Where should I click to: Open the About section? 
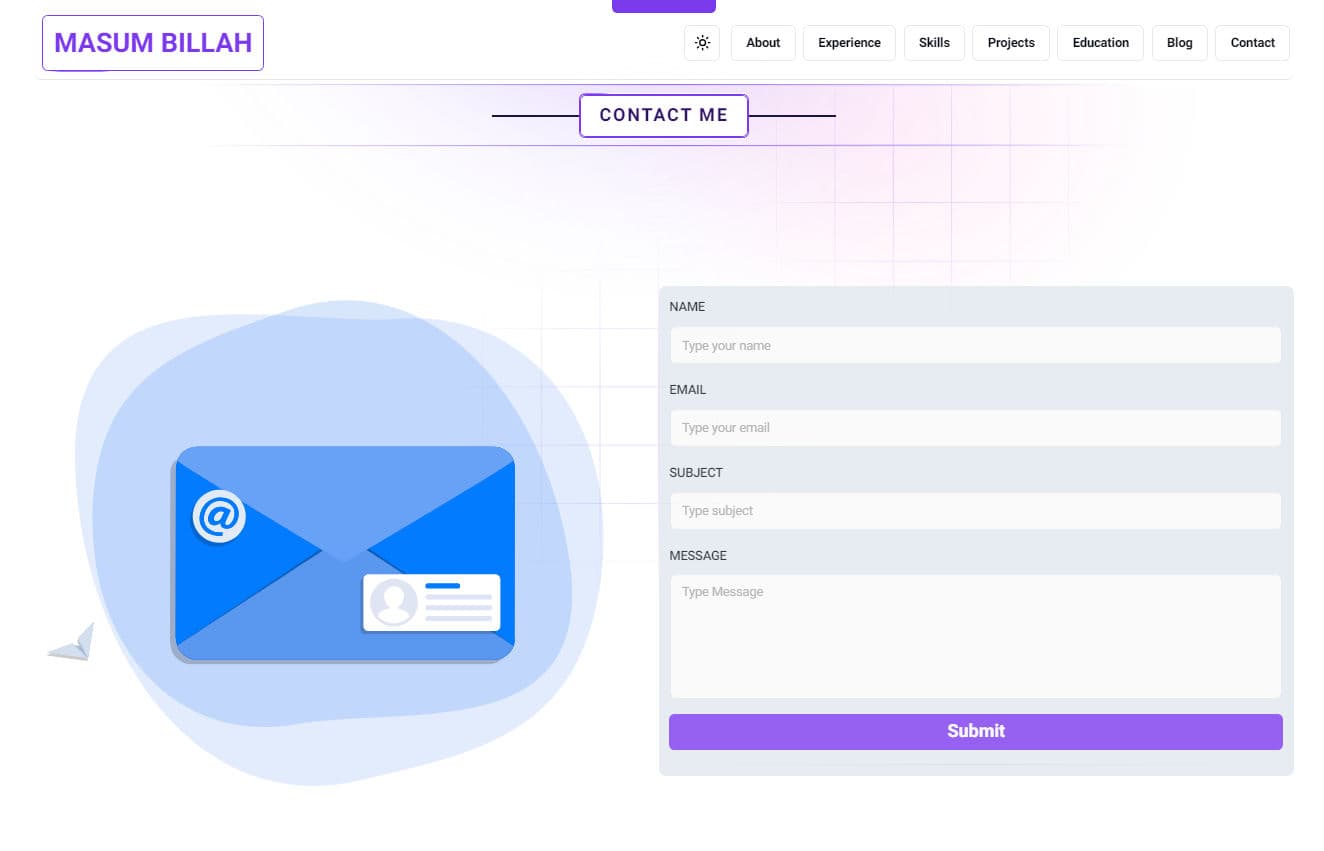point(763,43)
